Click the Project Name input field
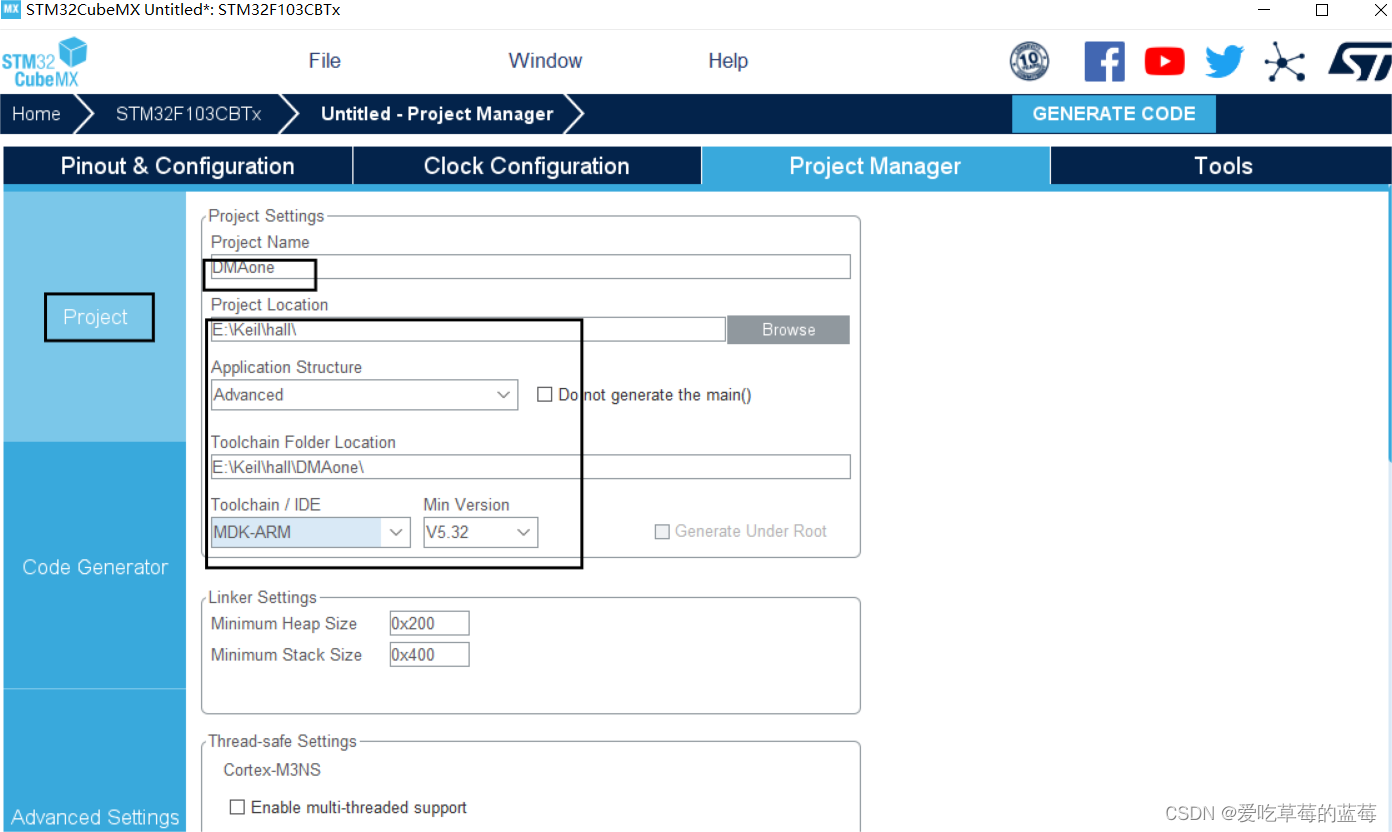1392x832 pixels. pos(530,267)
